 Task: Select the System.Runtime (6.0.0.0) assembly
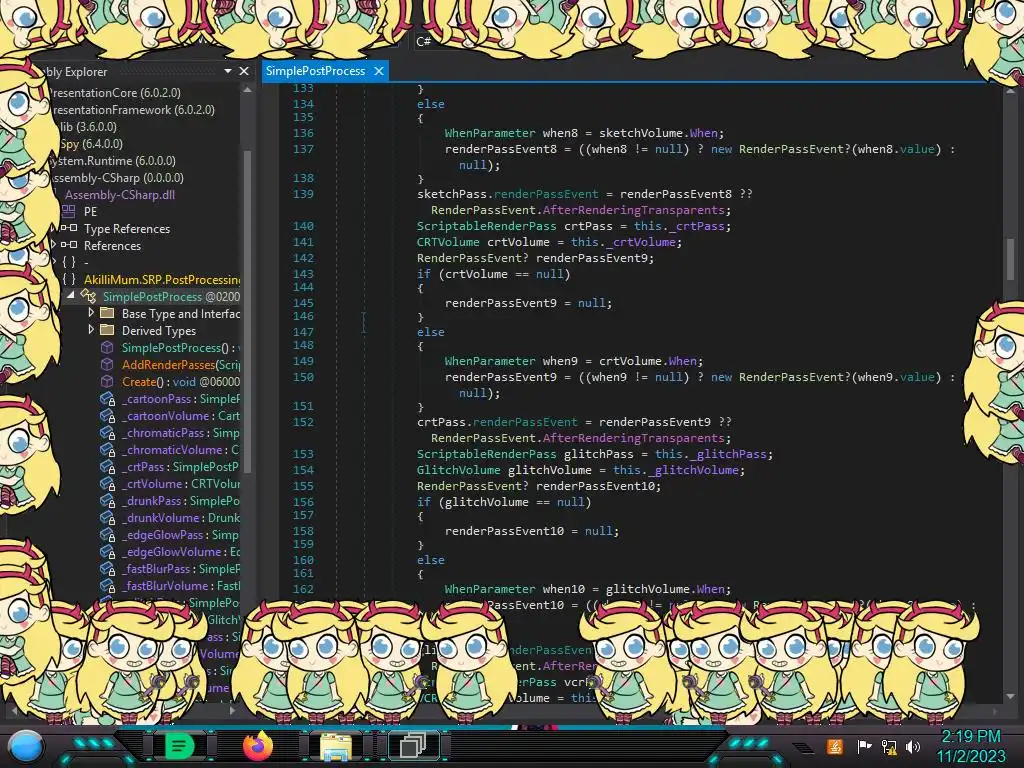click(x=114, y=161)
